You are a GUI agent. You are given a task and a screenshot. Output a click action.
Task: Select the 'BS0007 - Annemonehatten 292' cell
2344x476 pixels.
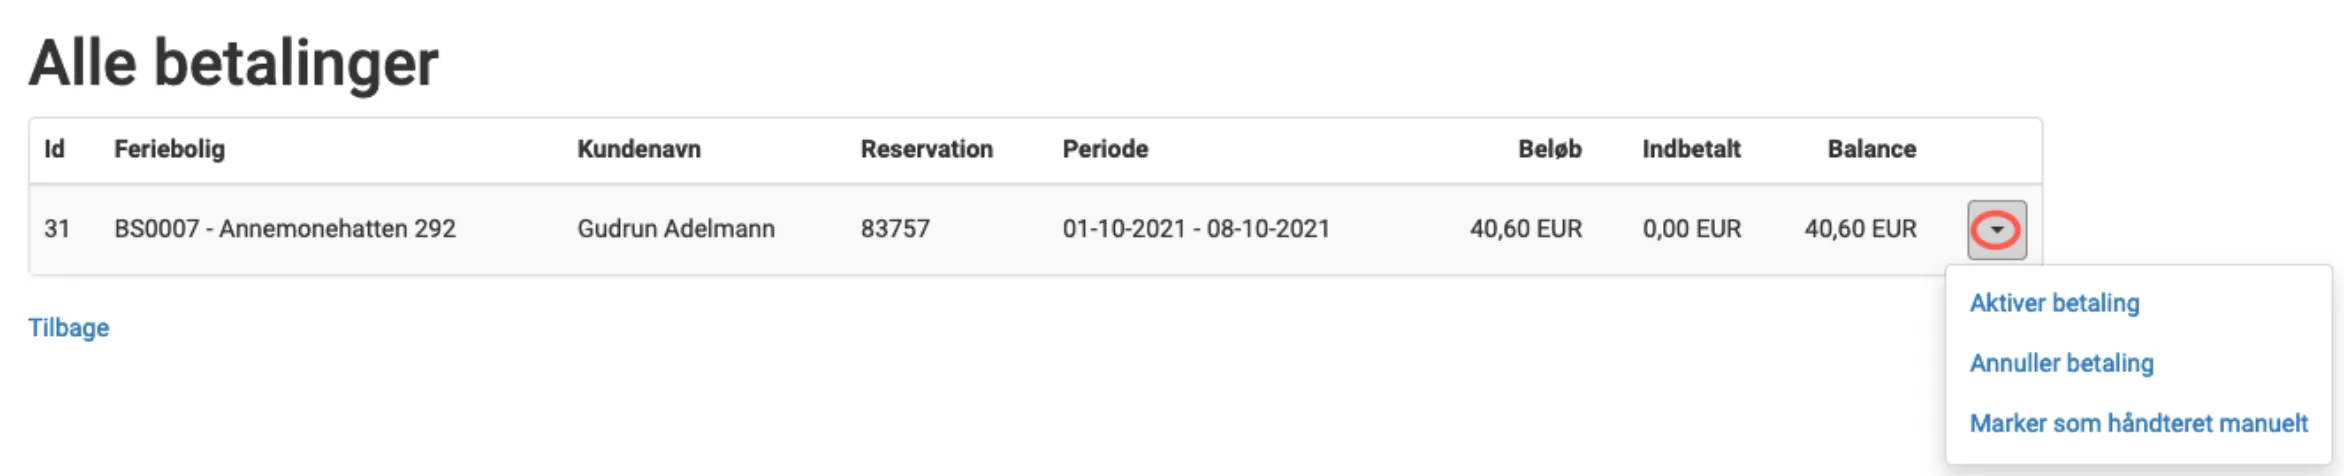click(285, 229)
